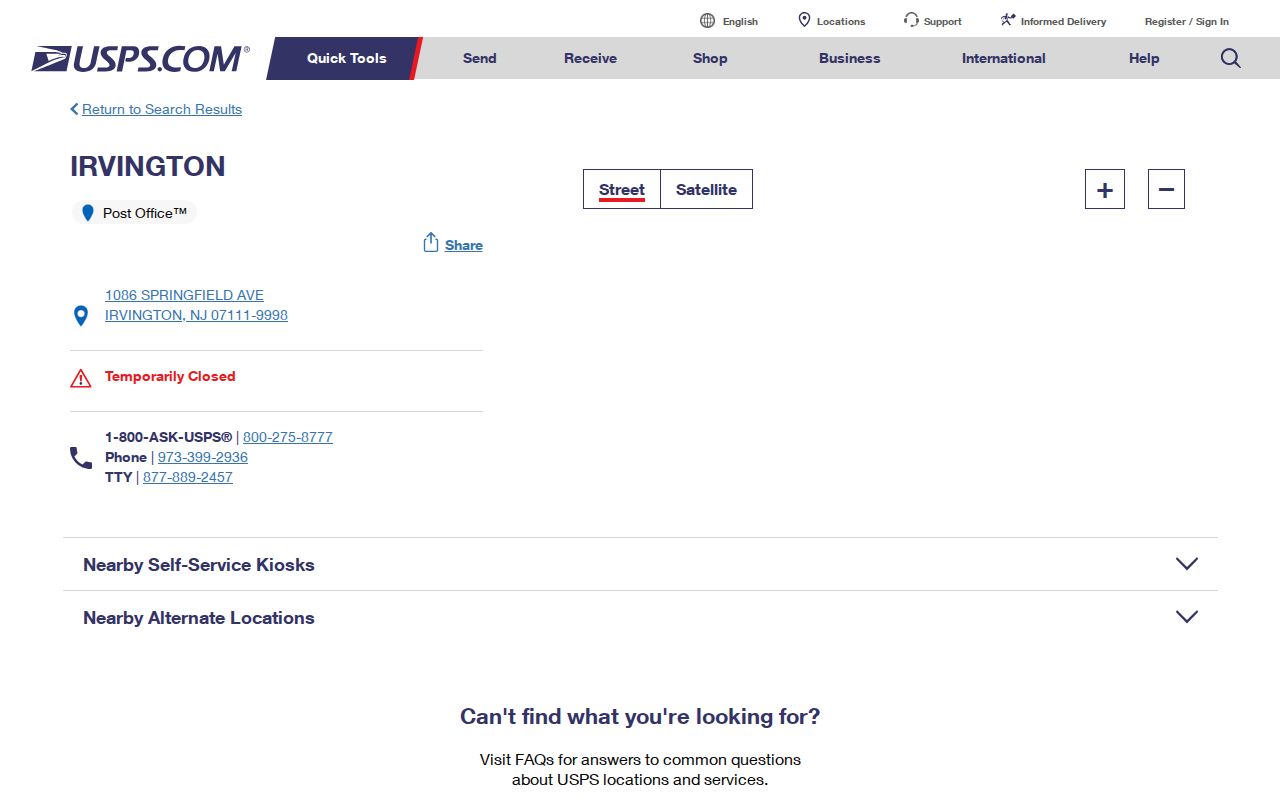The width and height of the screenshot is (1280, 800).
Task: Click the back chevron before Return to Search
Action: click(x=74, y=109)
